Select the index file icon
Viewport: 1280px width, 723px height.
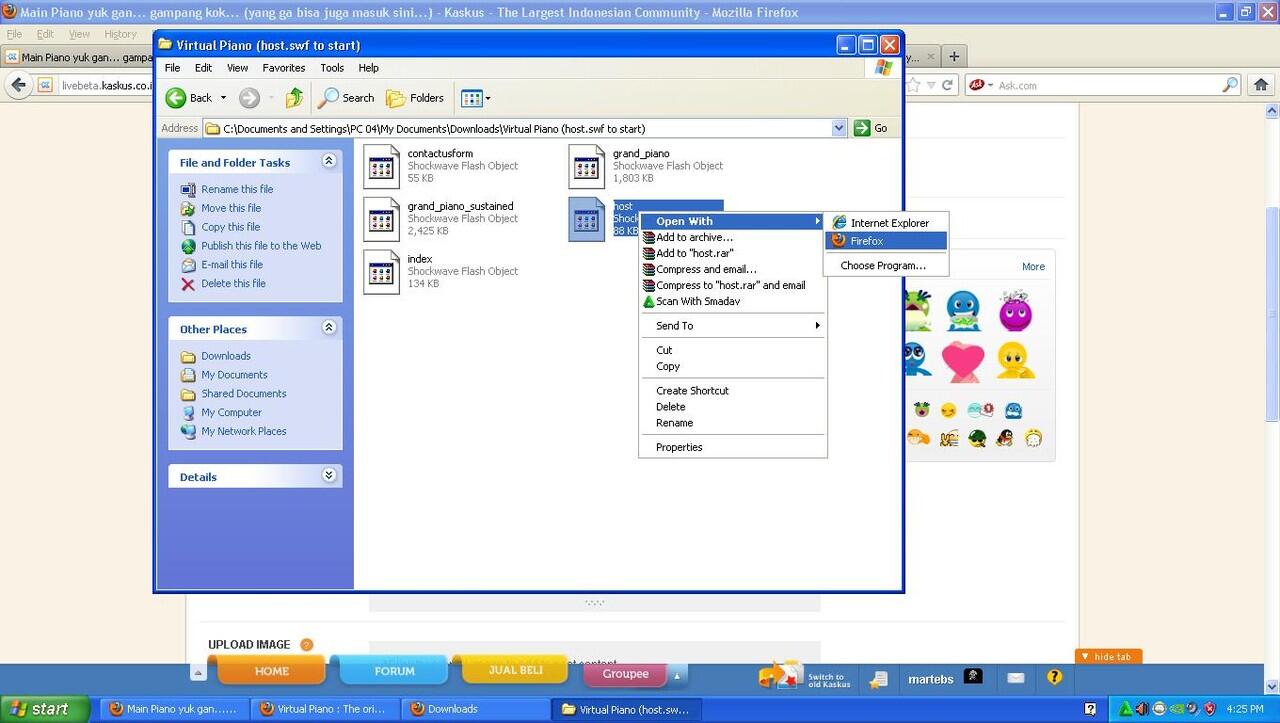pos(381,272)
